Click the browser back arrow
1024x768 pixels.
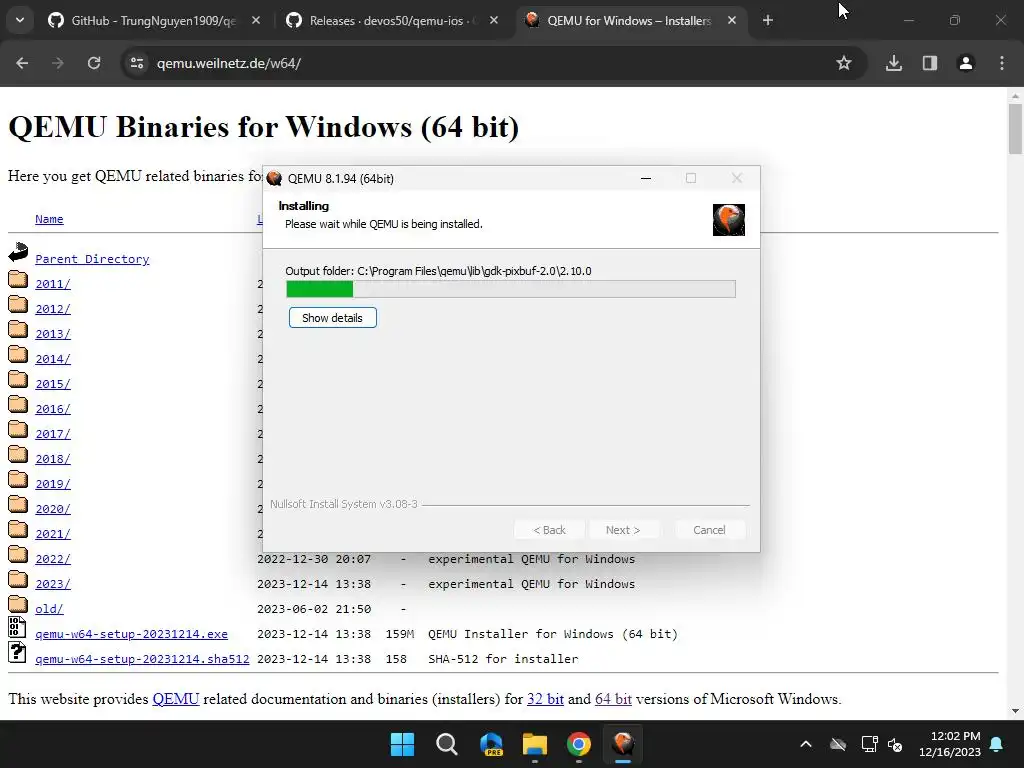(22, 63)
